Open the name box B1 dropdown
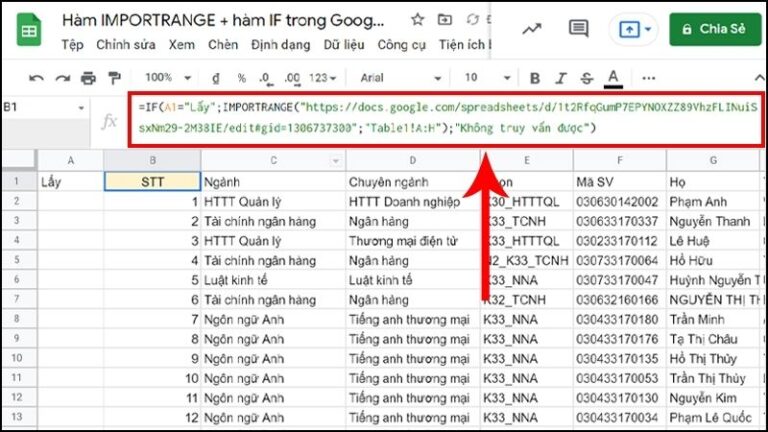 click(x=81, y=108)
